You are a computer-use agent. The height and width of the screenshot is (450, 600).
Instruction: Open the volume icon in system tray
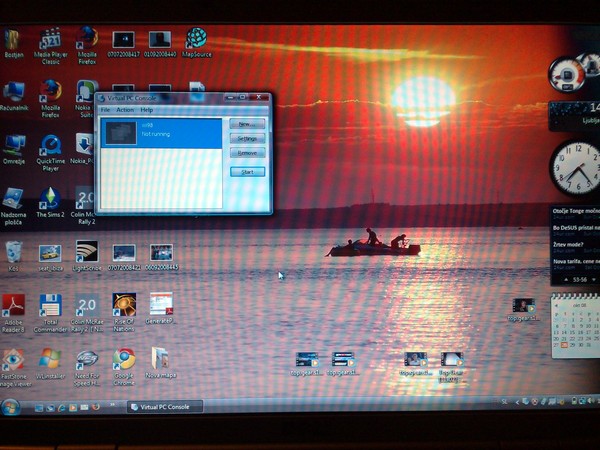coord(590,401)
